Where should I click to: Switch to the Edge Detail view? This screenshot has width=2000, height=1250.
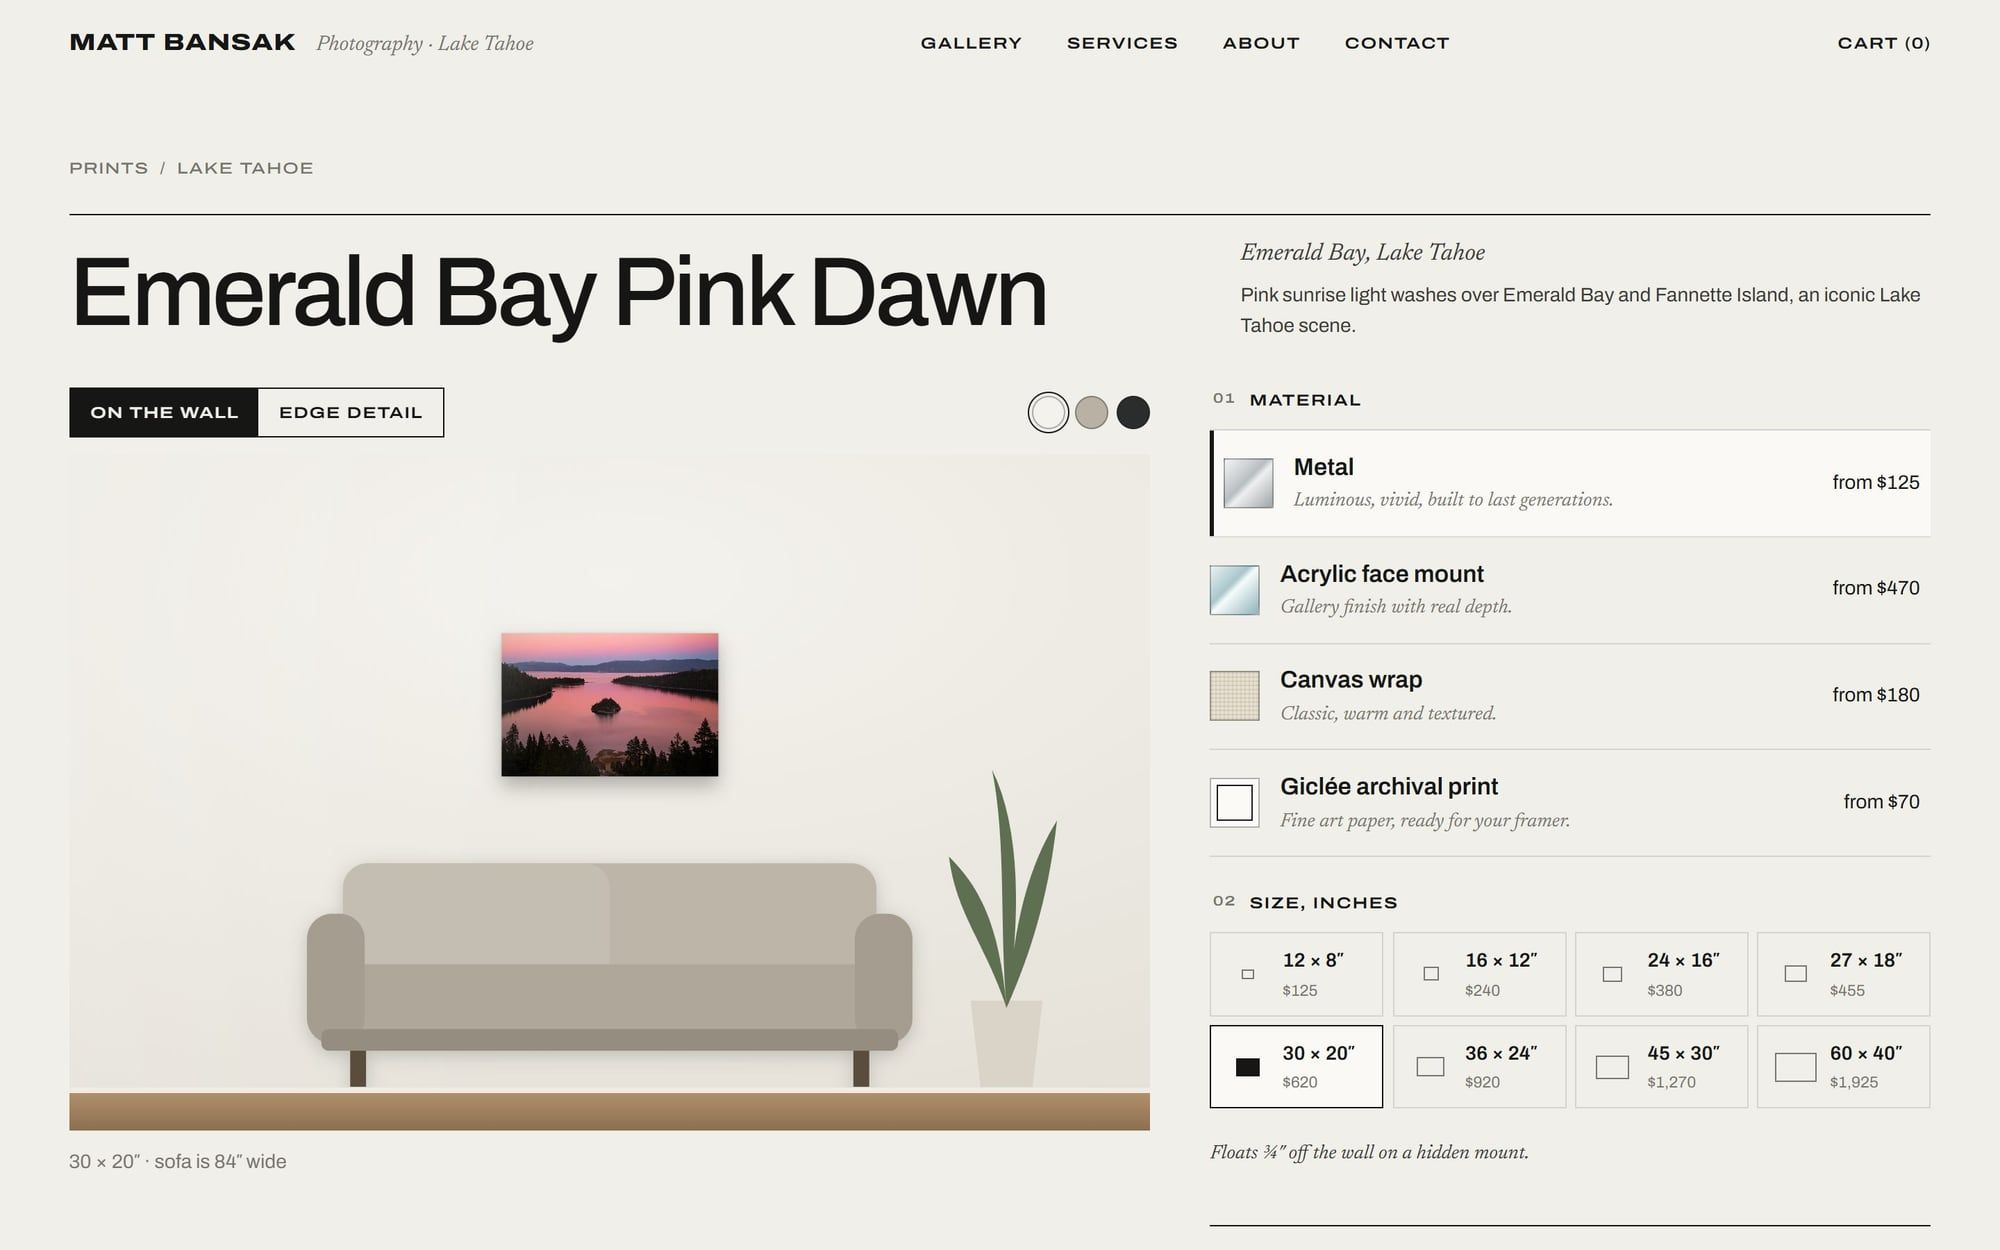[351, 412]
